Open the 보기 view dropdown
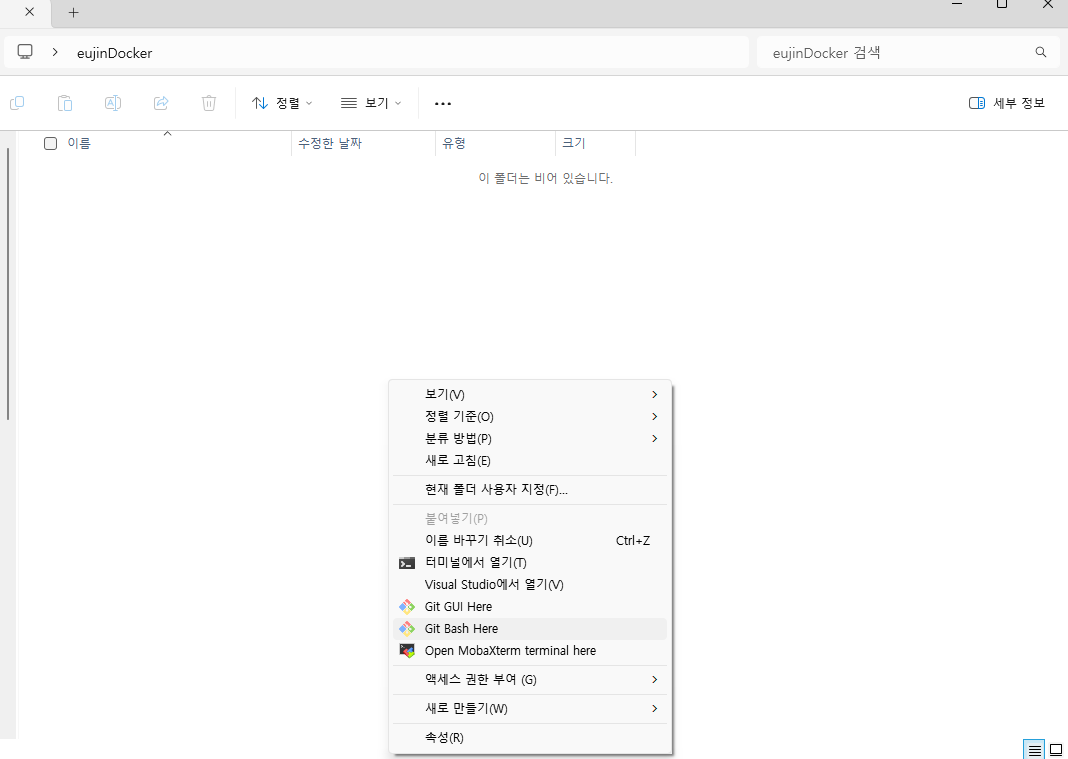Image resolution: width=1068 pixels, height=759 pixels. pyautogui.click(x=371, y=103)
